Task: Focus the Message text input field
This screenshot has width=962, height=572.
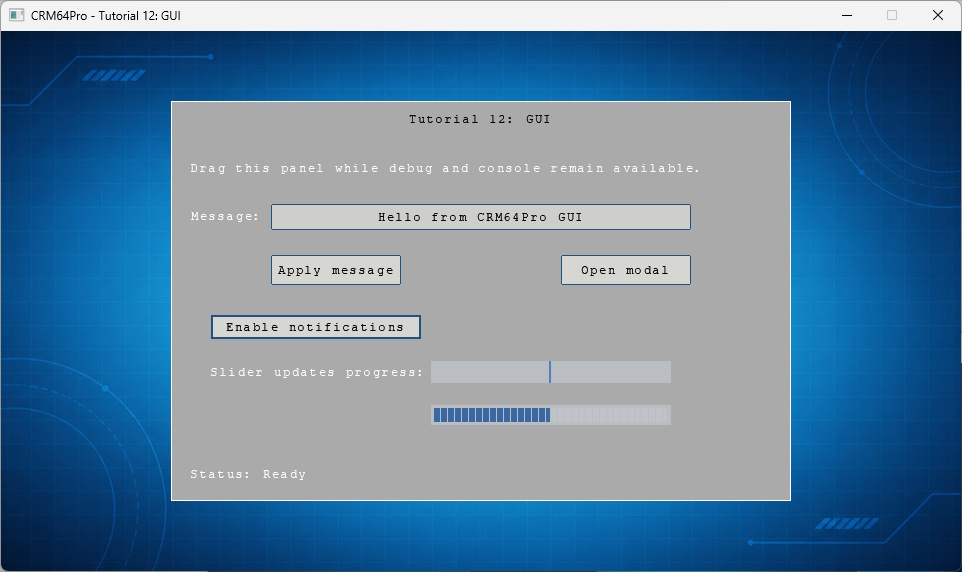Action: point(480,217)
